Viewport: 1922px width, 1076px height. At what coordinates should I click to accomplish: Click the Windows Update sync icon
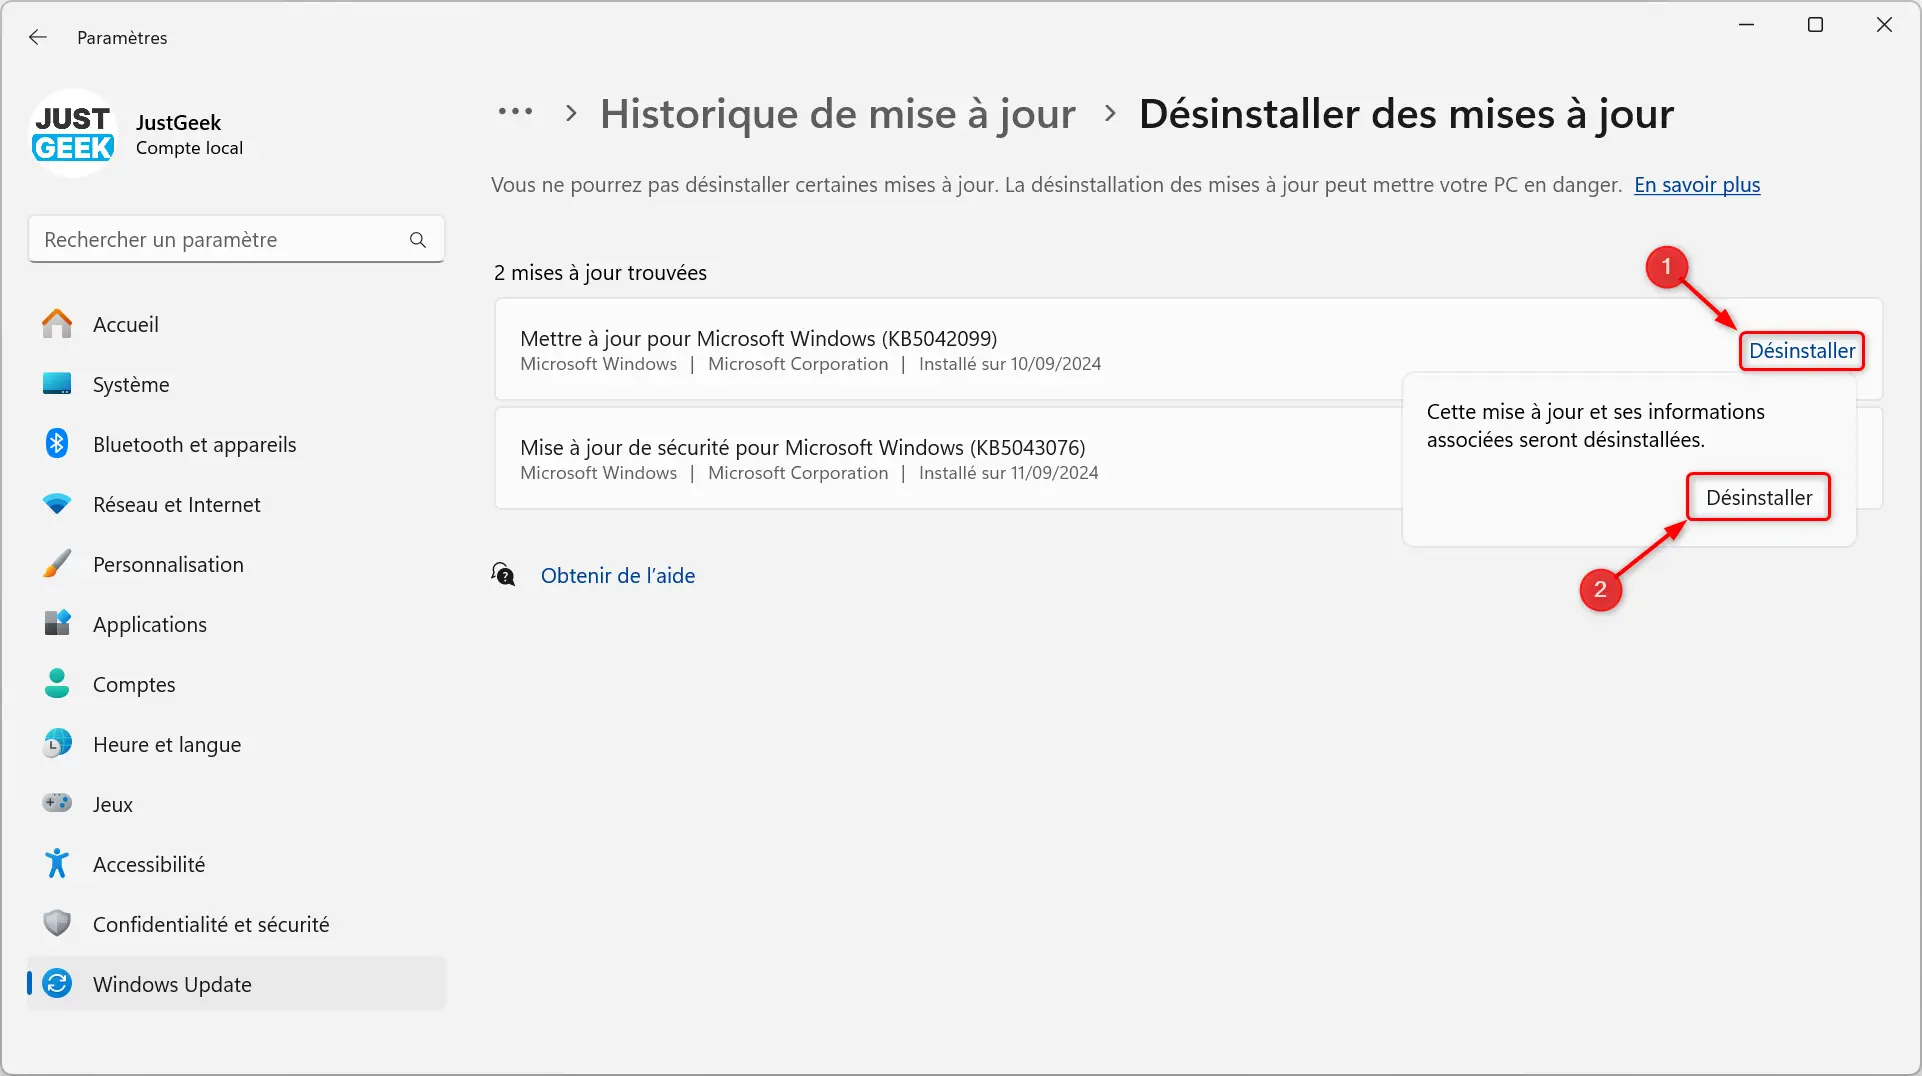[57, 984]
